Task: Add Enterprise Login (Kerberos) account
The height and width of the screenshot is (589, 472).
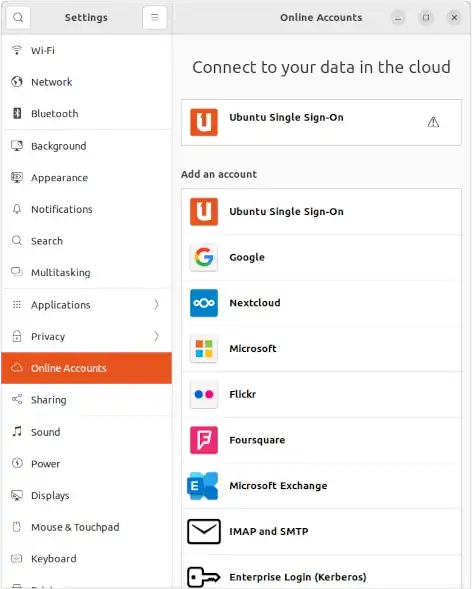Action: click(321, 572)
